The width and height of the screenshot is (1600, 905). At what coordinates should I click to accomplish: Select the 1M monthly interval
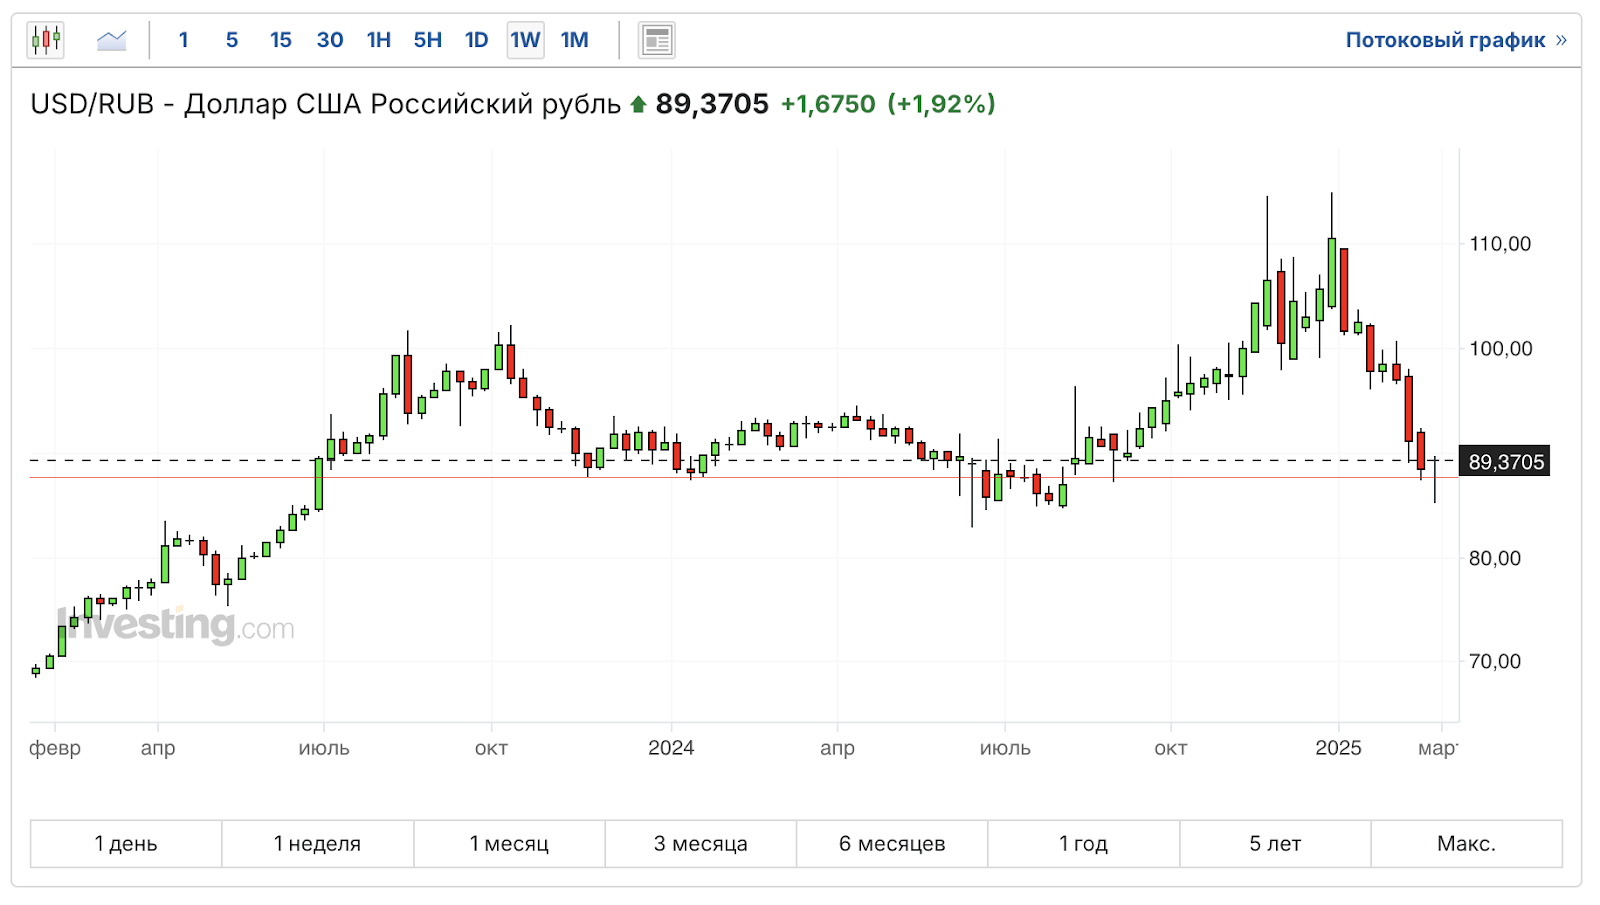[574, 40]
